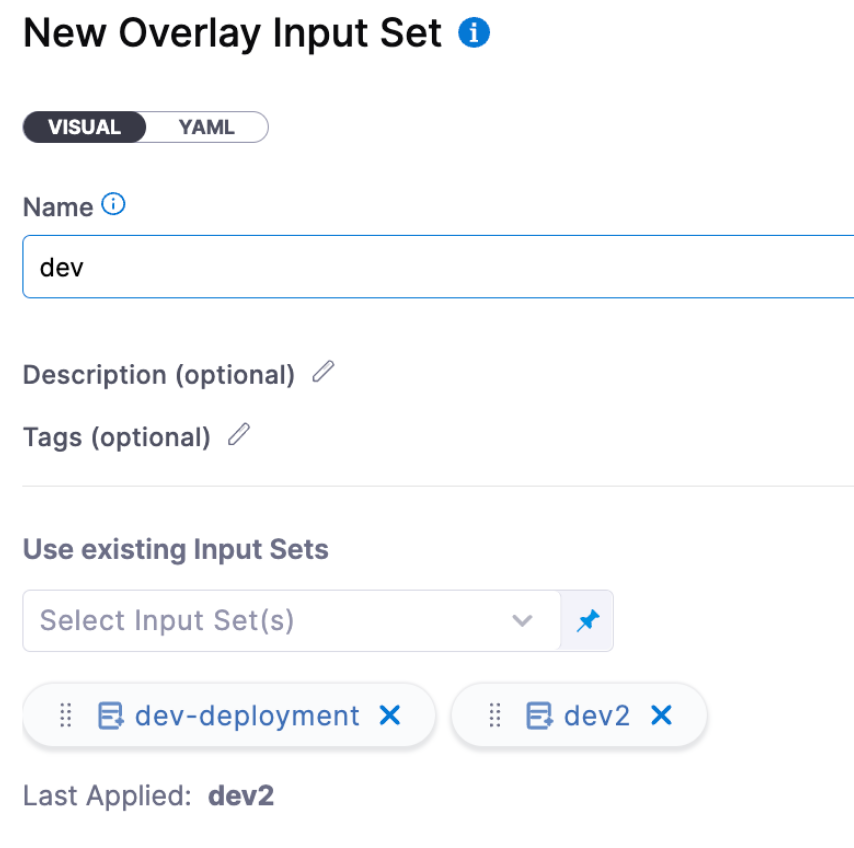
Task: Switch to the YAML view
Action: click(206, 127)
